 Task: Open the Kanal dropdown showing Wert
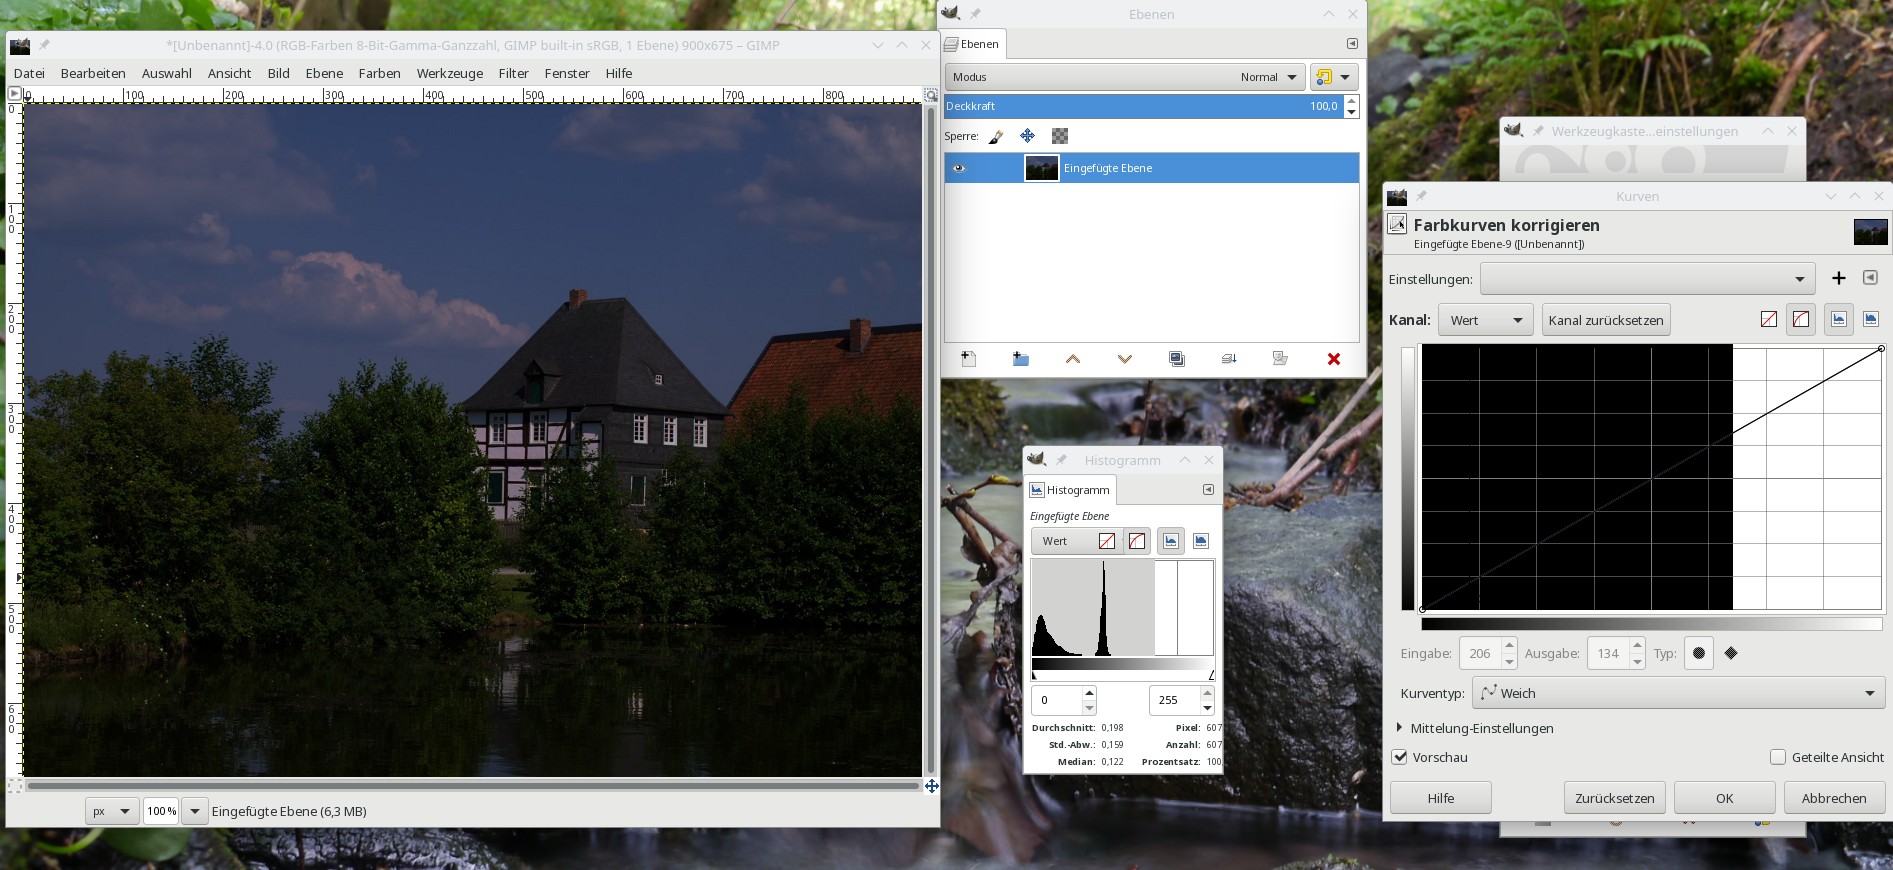(x=1485, y=320)
